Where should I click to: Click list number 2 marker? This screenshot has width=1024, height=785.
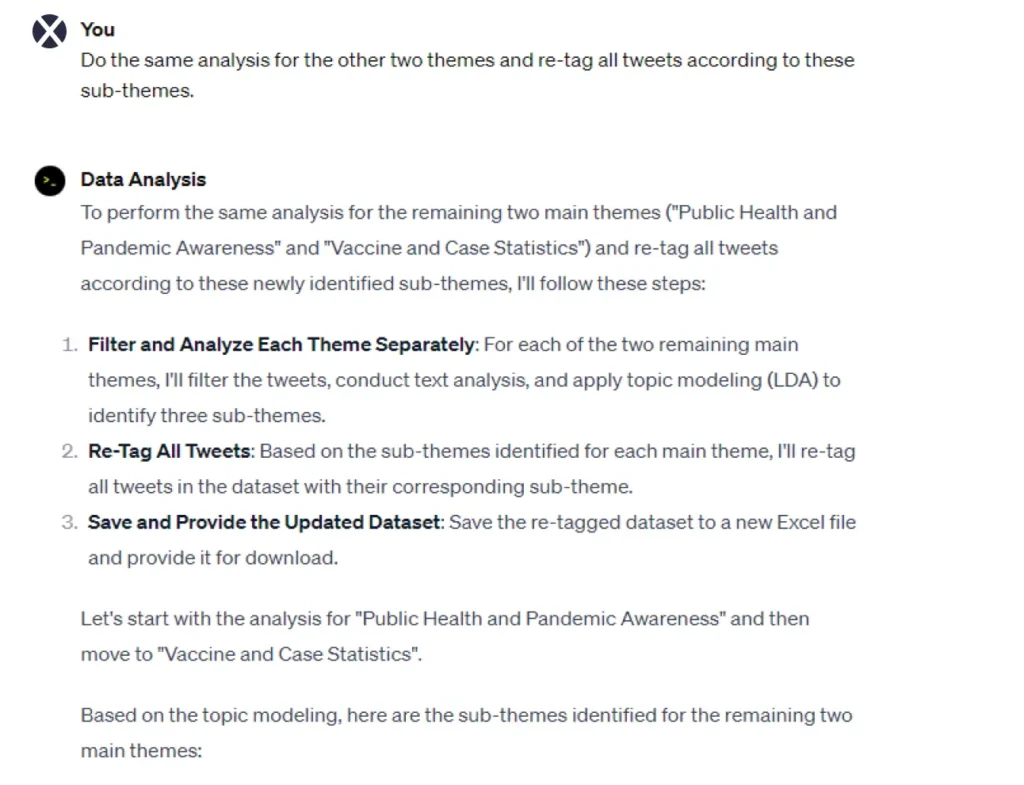(x=69, y=451)
